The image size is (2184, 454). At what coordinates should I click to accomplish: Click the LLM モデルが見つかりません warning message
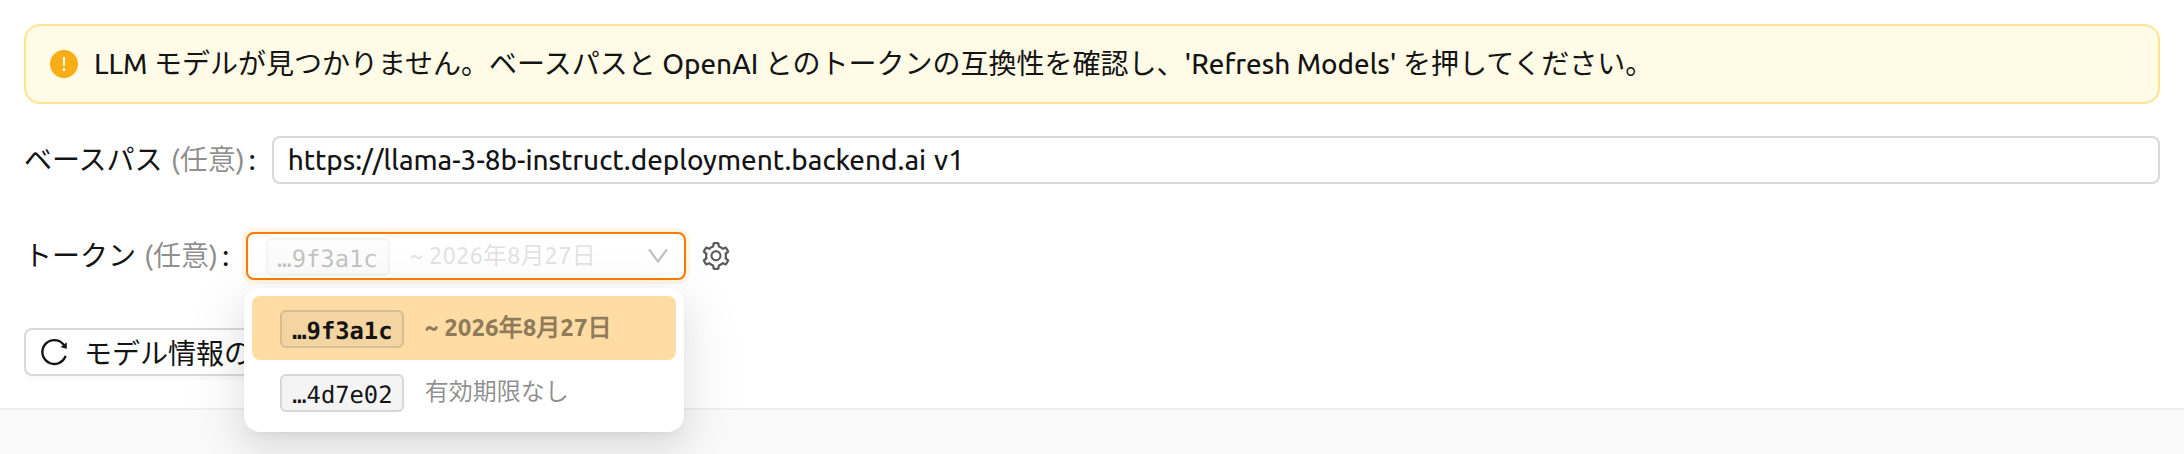(x=870, y=65)
